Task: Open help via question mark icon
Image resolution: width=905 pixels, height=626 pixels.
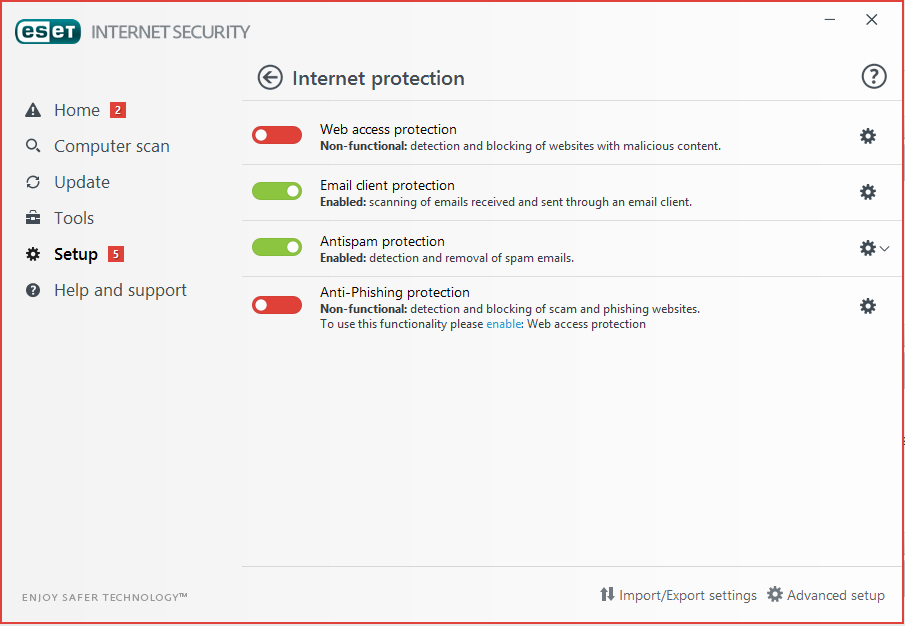Action: (874, 76)
